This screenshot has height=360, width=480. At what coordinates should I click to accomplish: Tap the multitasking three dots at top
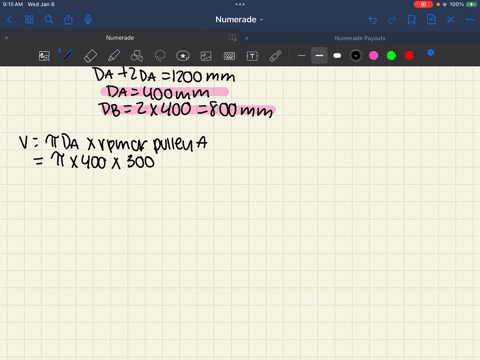(240, 4)
